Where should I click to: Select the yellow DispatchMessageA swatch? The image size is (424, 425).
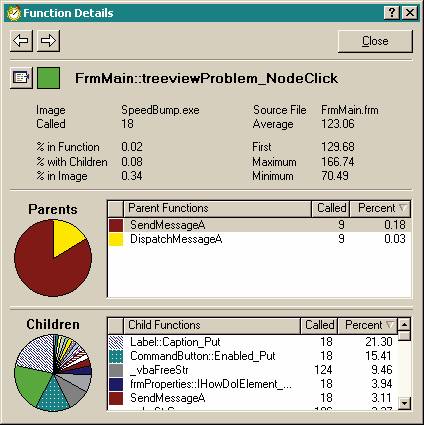click(x=116, y=239)
